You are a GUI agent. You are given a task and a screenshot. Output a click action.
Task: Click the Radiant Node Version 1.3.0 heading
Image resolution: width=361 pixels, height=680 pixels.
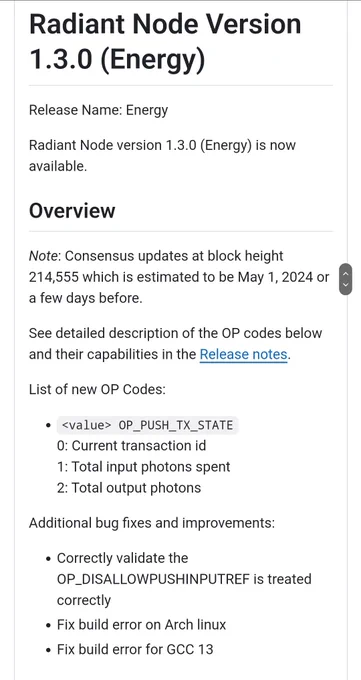pos(165,42)
